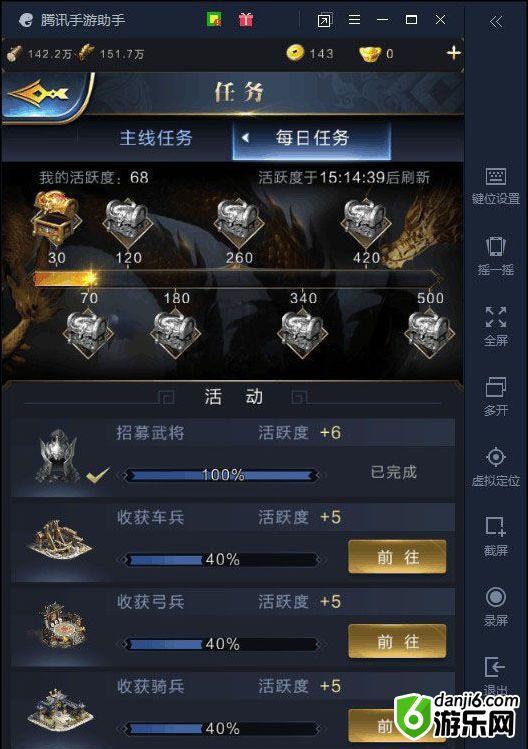Click the plus icon to add gold

click(x=453, y=53)
